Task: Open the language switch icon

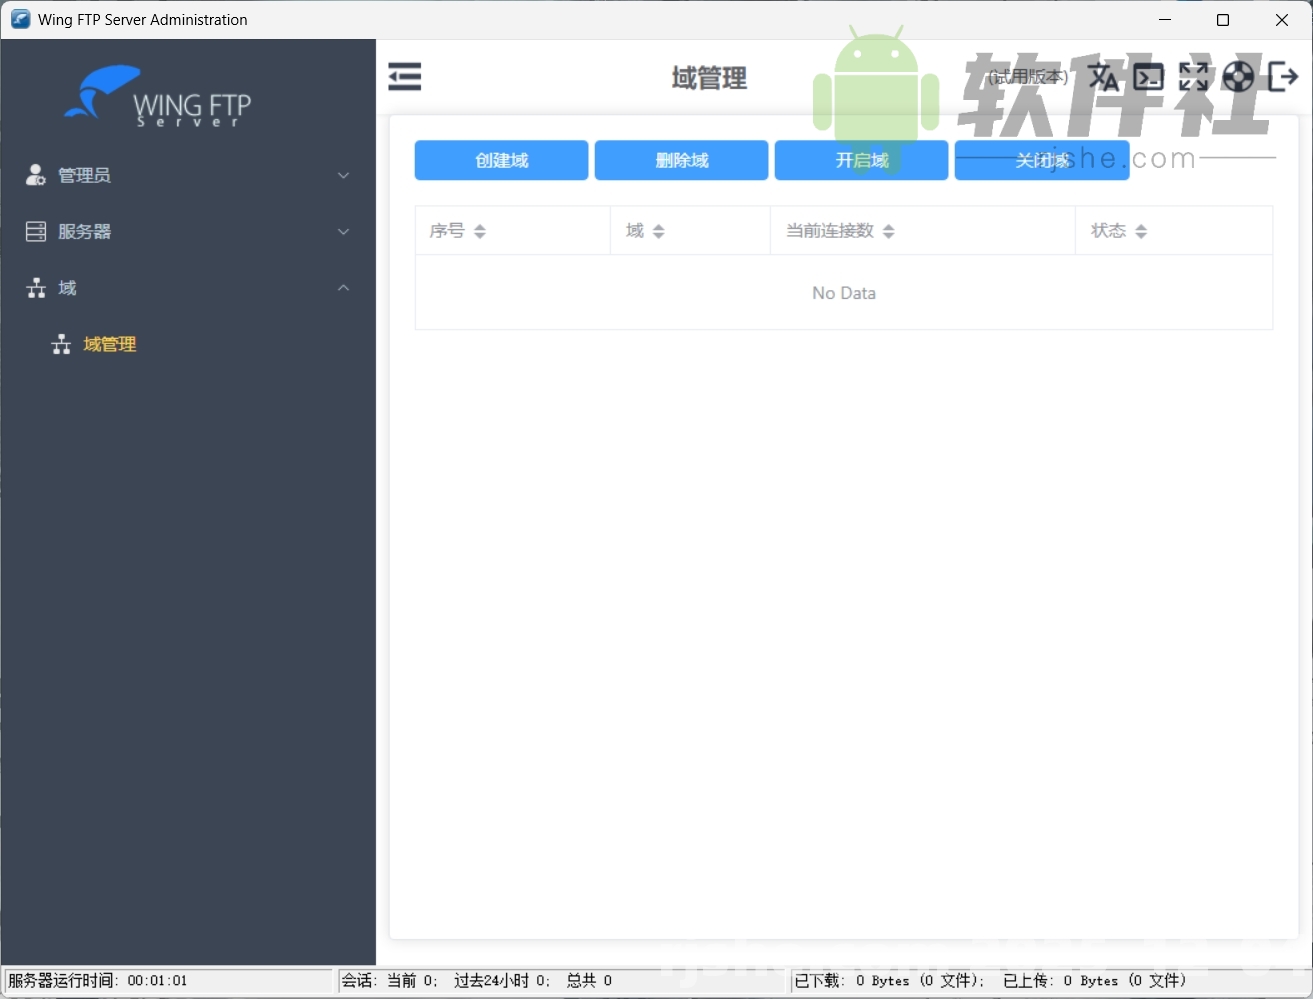Action: (x=1103, y=76)
